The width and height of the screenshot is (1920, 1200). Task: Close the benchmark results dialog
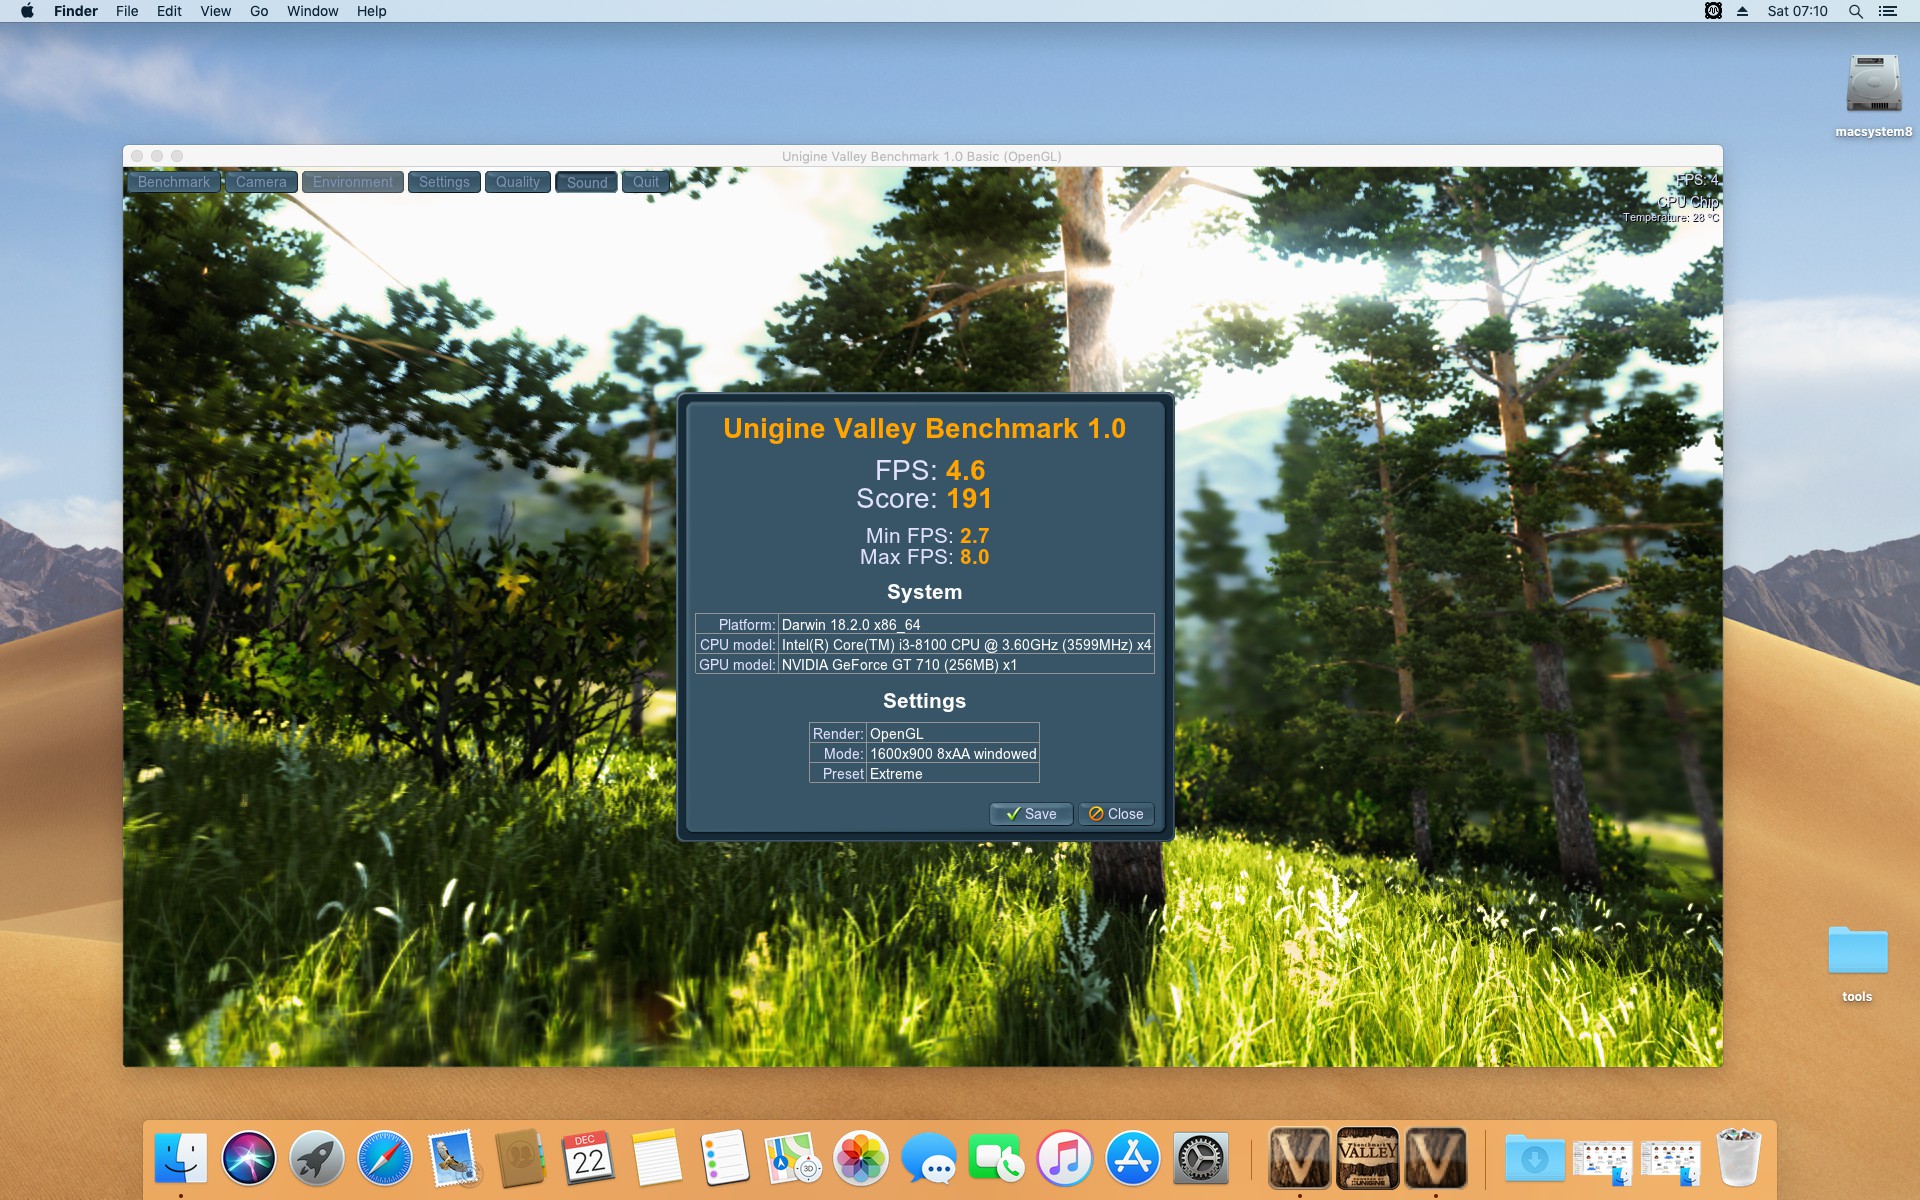click(1116, 814)
